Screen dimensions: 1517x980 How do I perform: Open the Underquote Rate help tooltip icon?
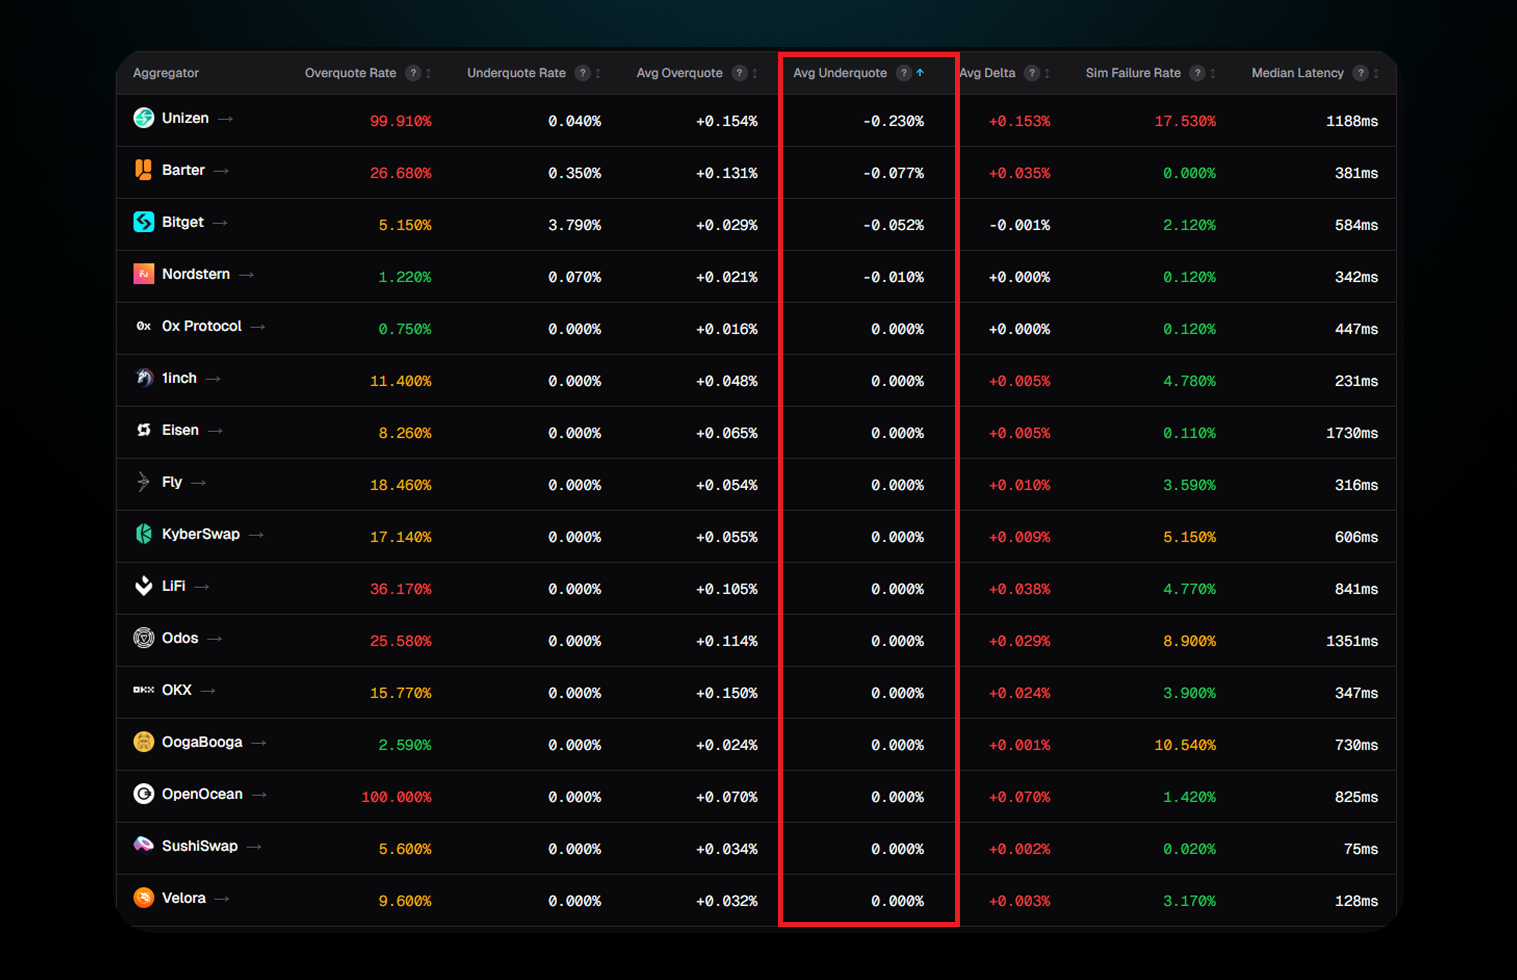point(582,73)
